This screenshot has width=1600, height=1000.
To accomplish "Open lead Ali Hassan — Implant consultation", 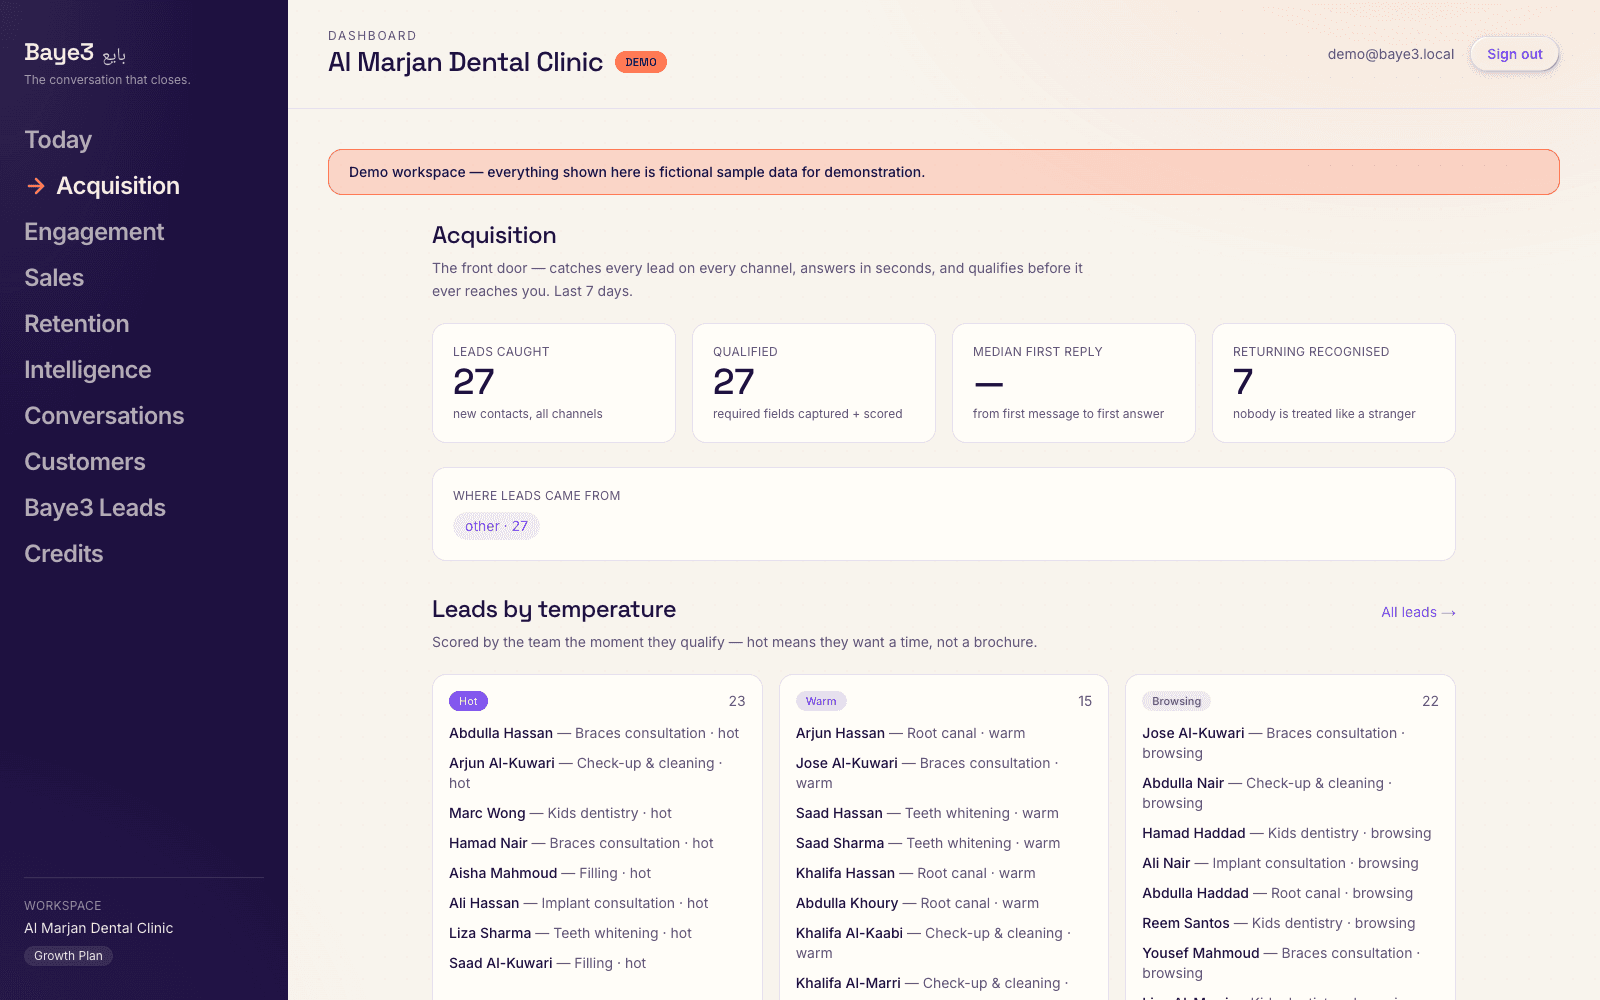I will (578, 903).
